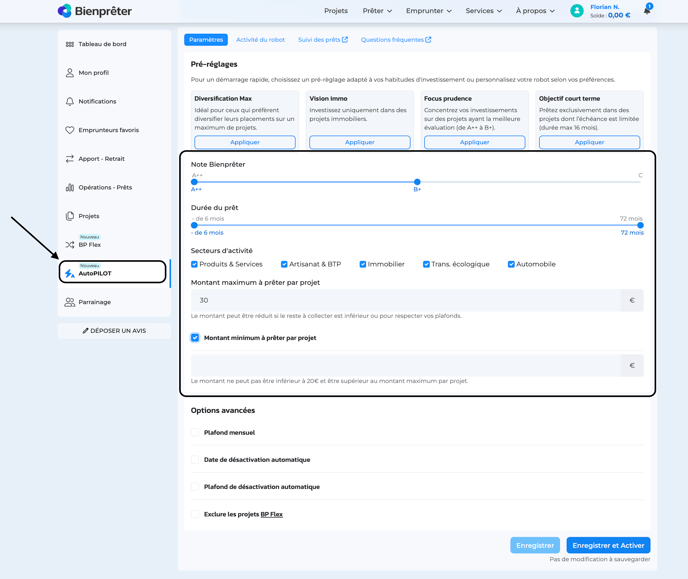This screenshot has width=688, height=579.
Task: Click the euro symbol of the minimum amount field
Action: point(632,365)
